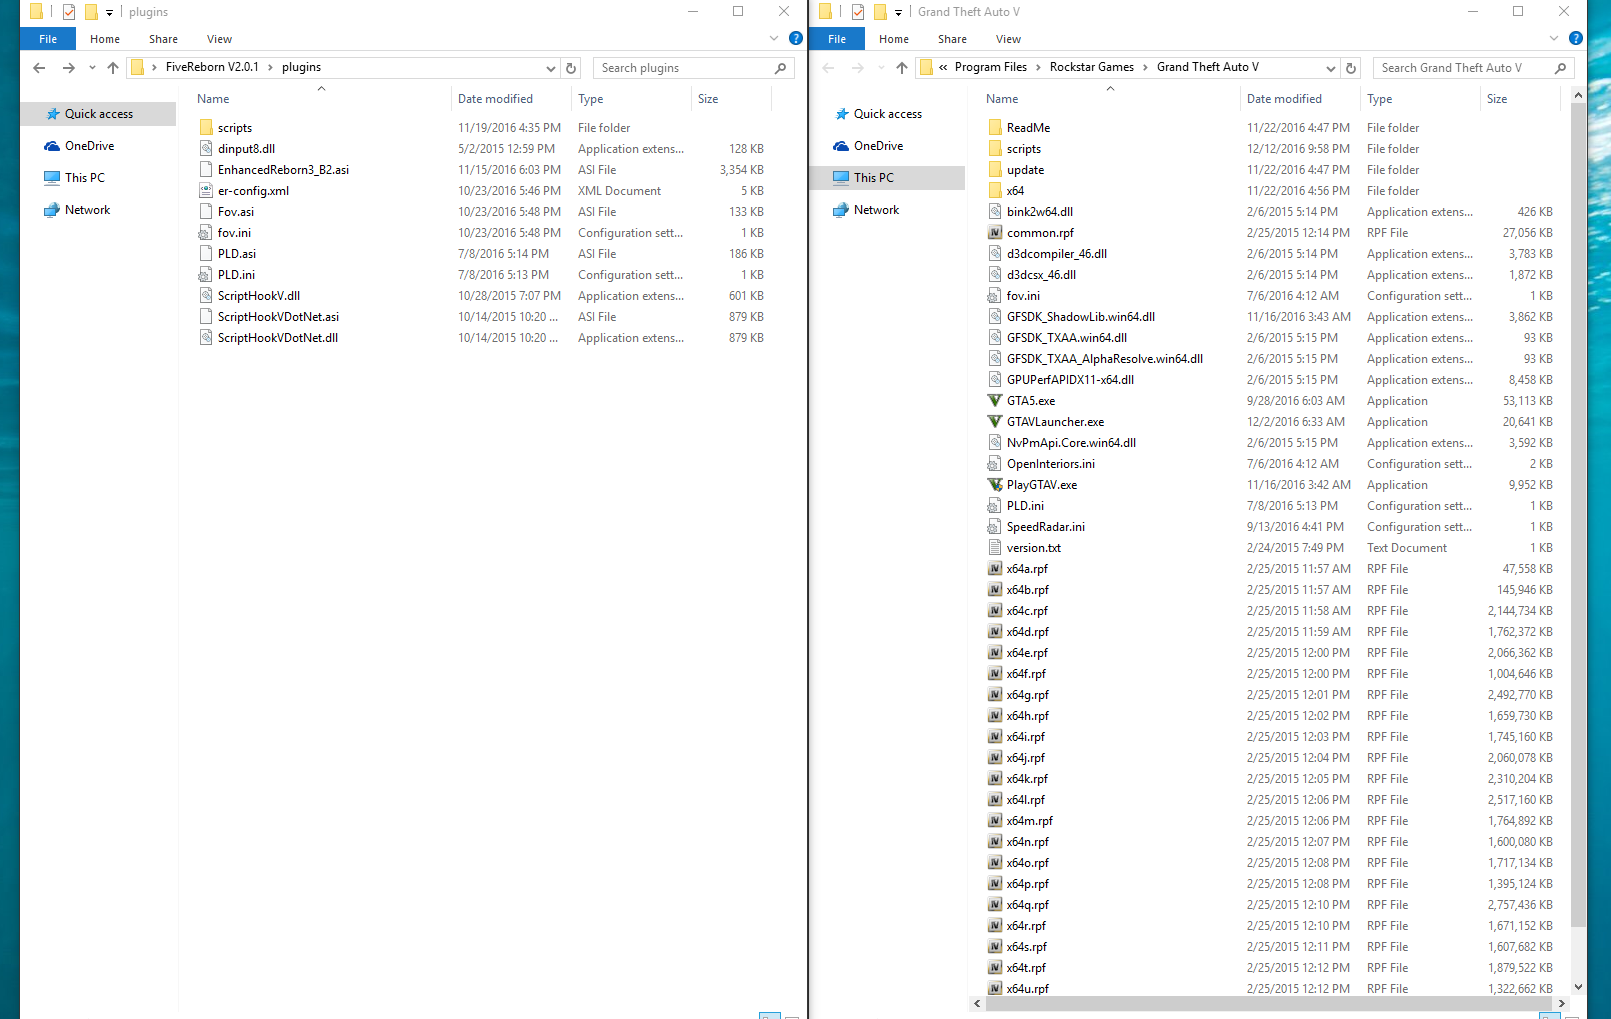The height and width of the screenshot is (1019, 1611).
Task: Select the x64 folder in Grand Theft Auto V window
Action: tap(1015, 191)
